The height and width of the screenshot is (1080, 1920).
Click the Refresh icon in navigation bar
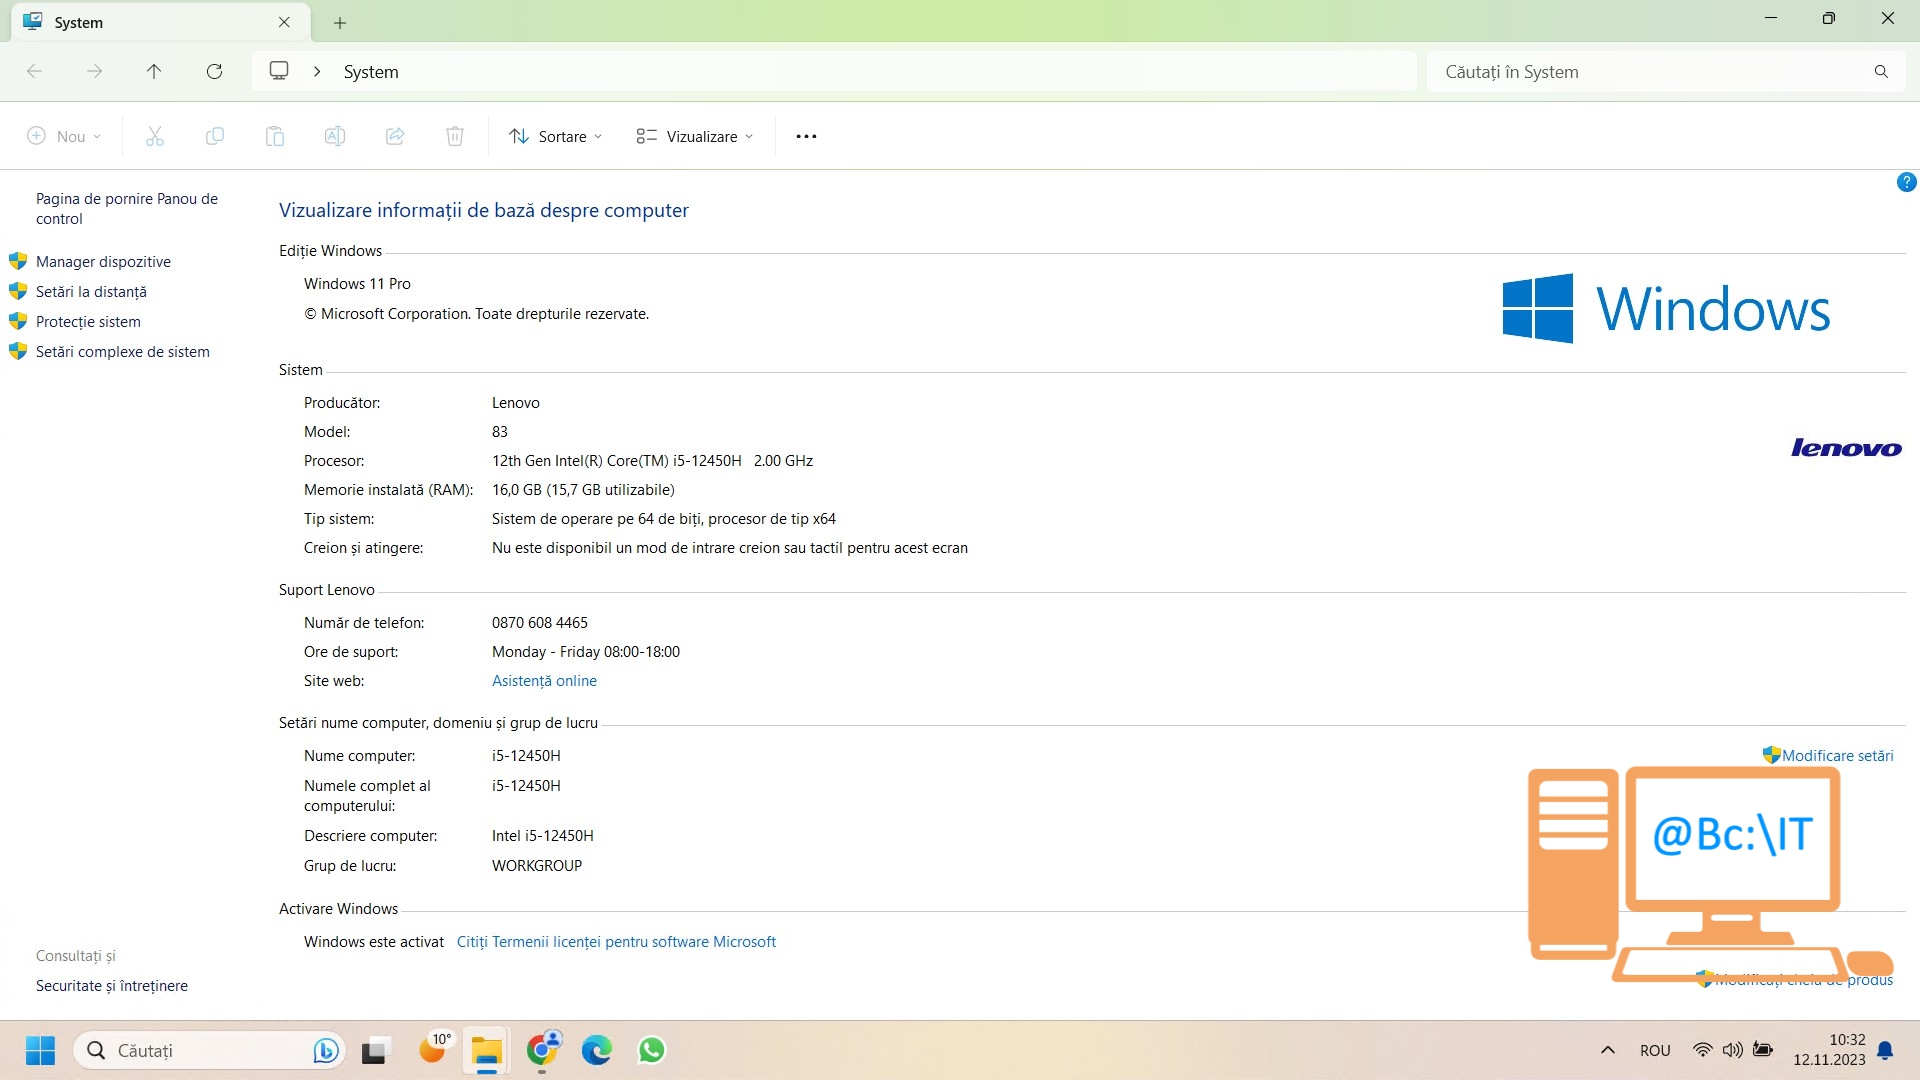point(214,71)
